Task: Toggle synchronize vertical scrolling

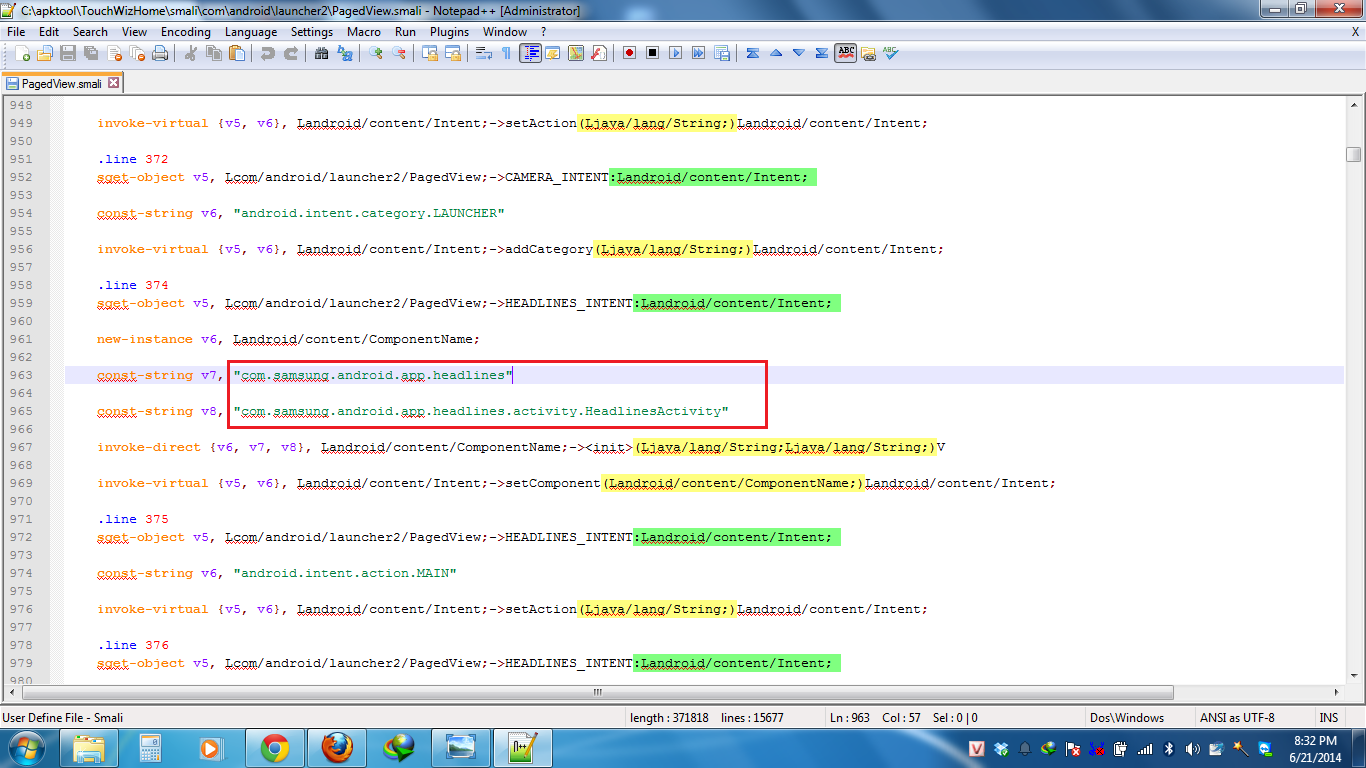Action: click(x=429, y=53)
